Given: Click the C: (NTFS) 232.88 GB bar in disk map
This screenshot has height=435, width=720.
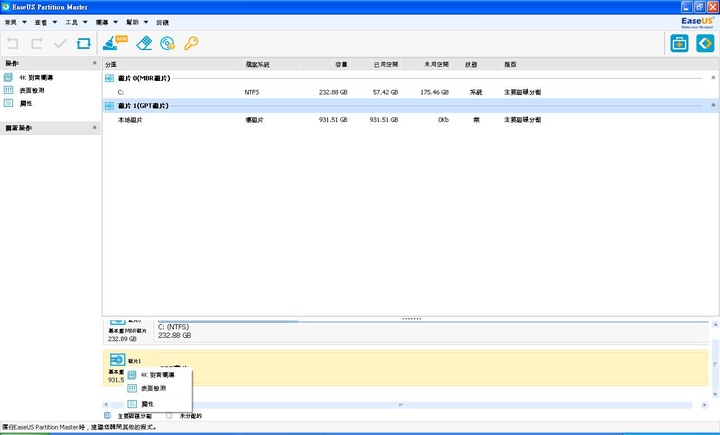Looking at the screenshot, I should click(432, 331).
